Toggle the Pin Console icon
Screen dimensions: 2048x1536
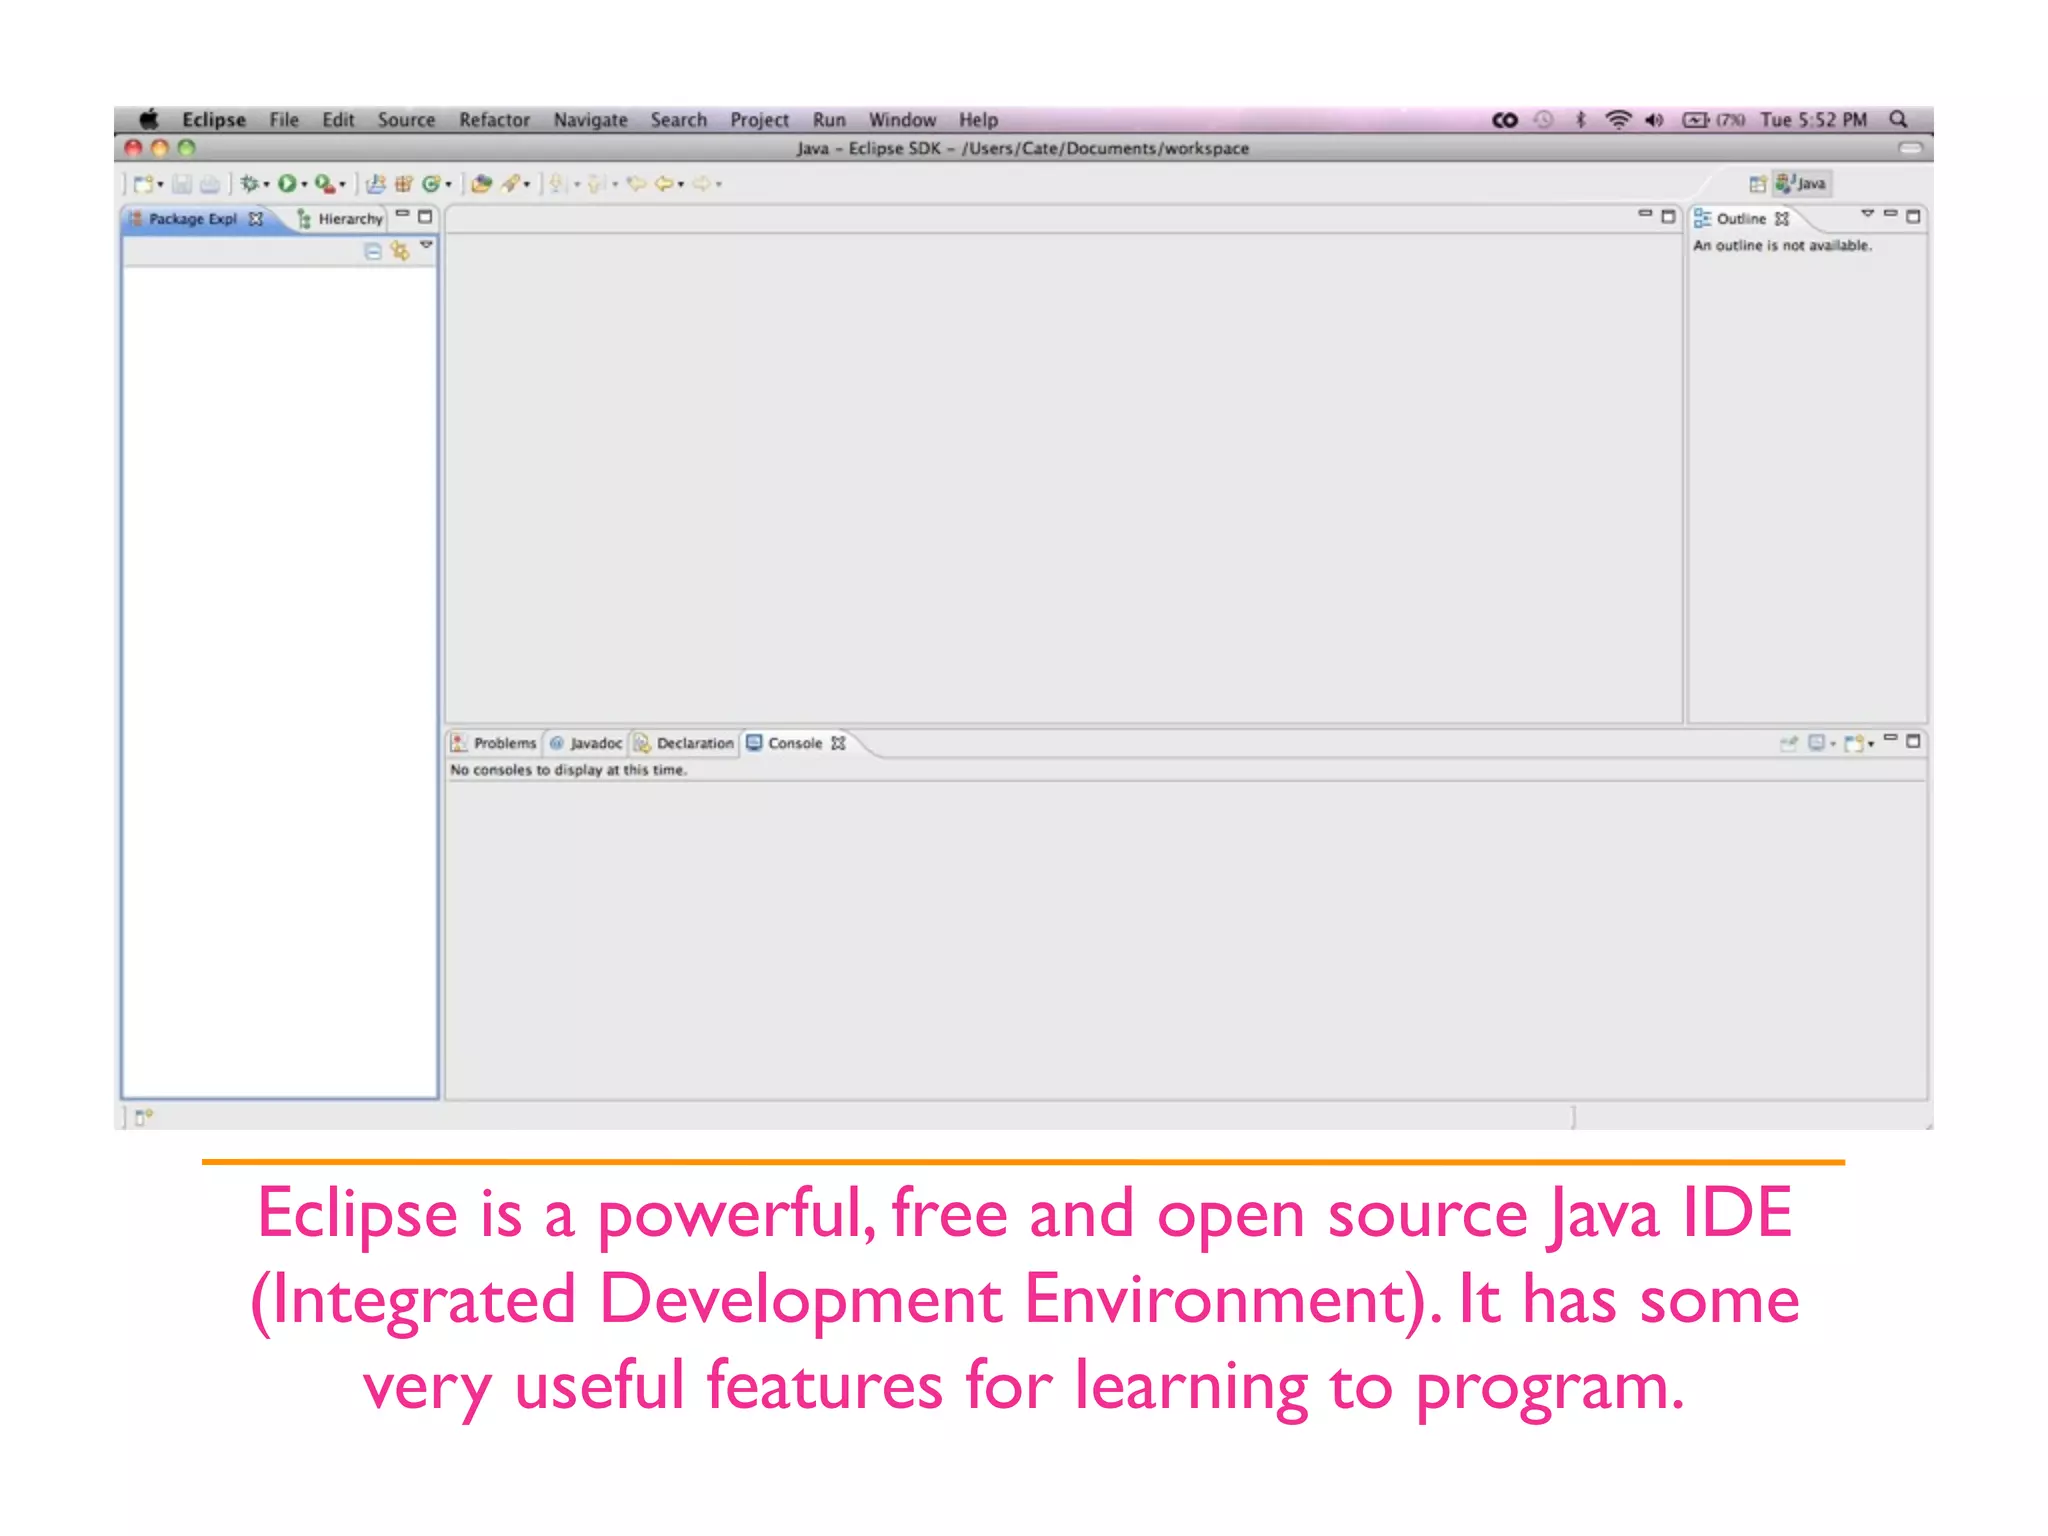coord(1788,743)
